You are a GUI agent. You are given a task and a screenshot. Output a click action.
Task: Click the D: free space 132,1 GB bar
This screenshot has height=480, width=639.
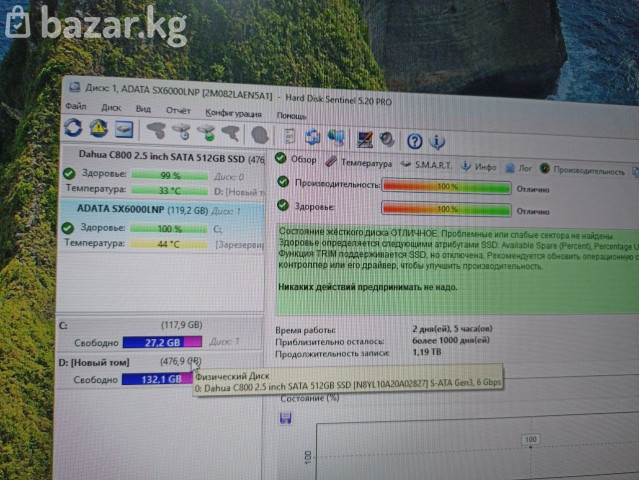click(x=155, y=379)
